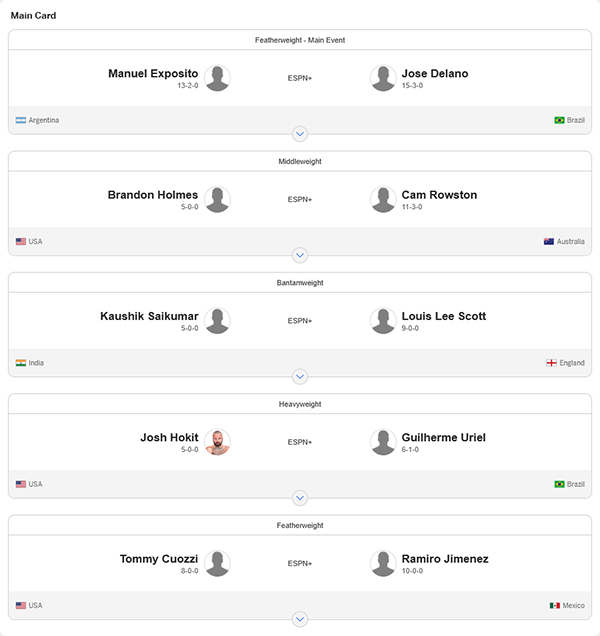Click the Argentina flag icon
600x636 pixels.
click(21, 120)
